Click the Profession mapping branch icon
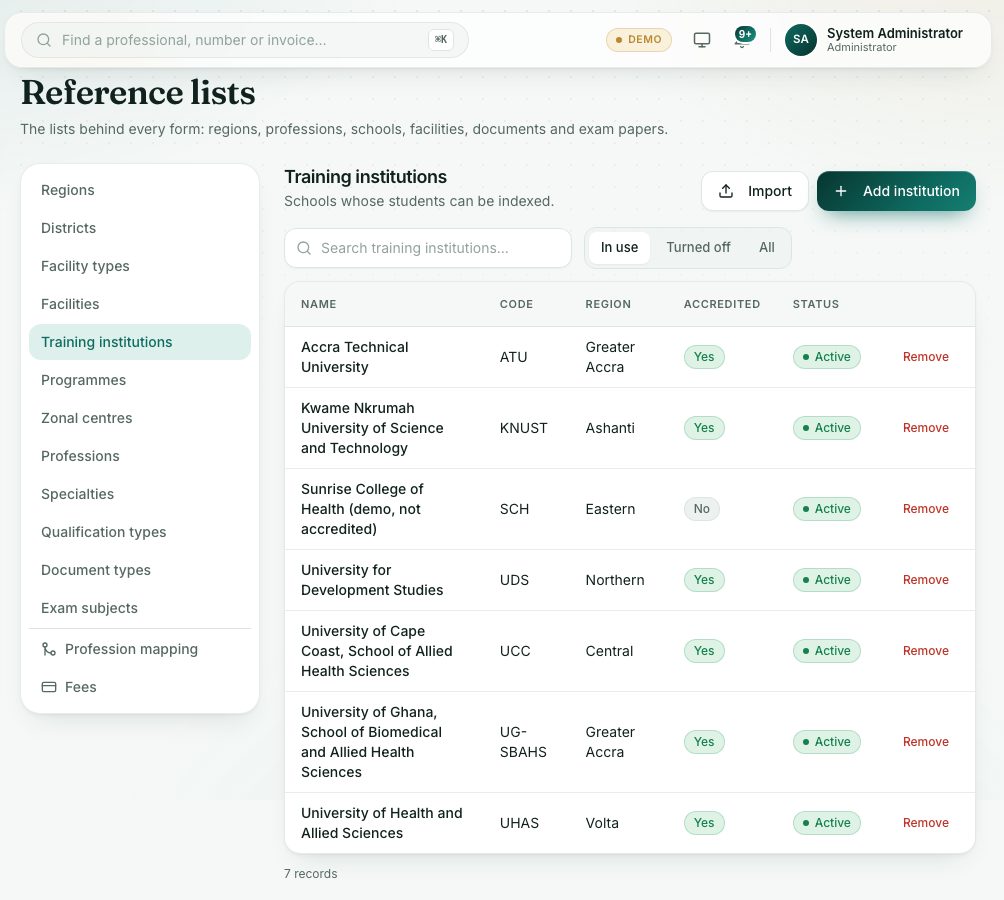Viewport: 1004px width, 900px height. coord(49,649)
